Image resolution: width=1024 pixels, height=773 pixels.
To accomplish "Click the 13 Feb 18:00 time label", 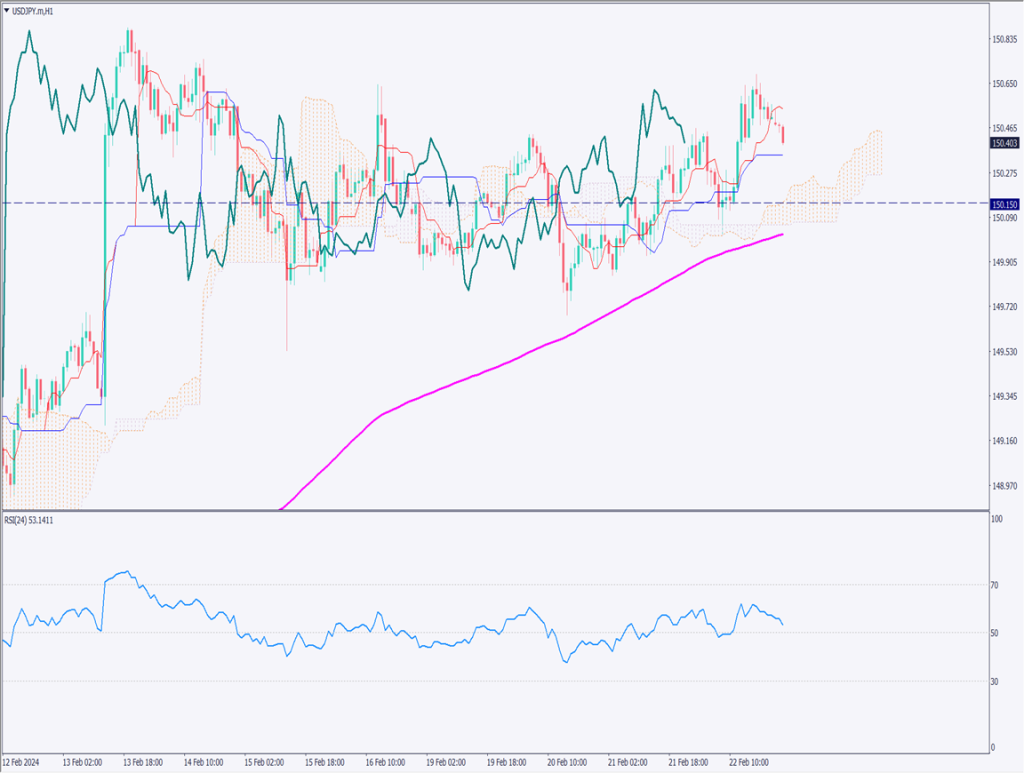I will [144, 762].
